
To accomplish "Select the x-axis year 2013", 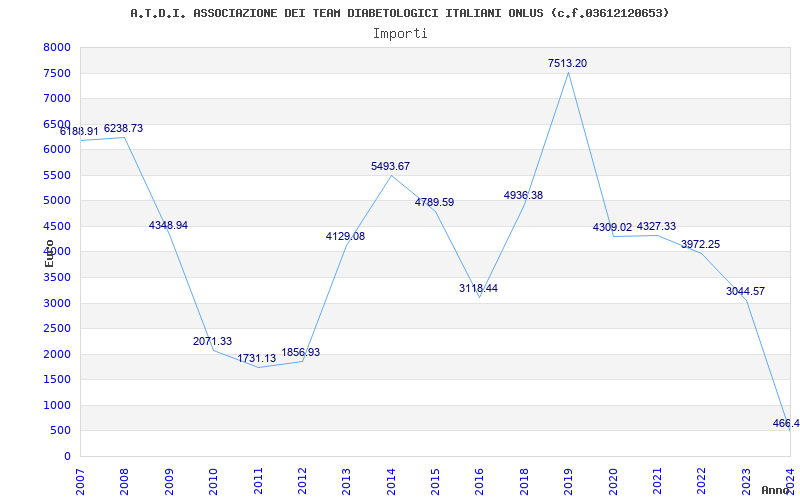I will (x=346, y=482).
